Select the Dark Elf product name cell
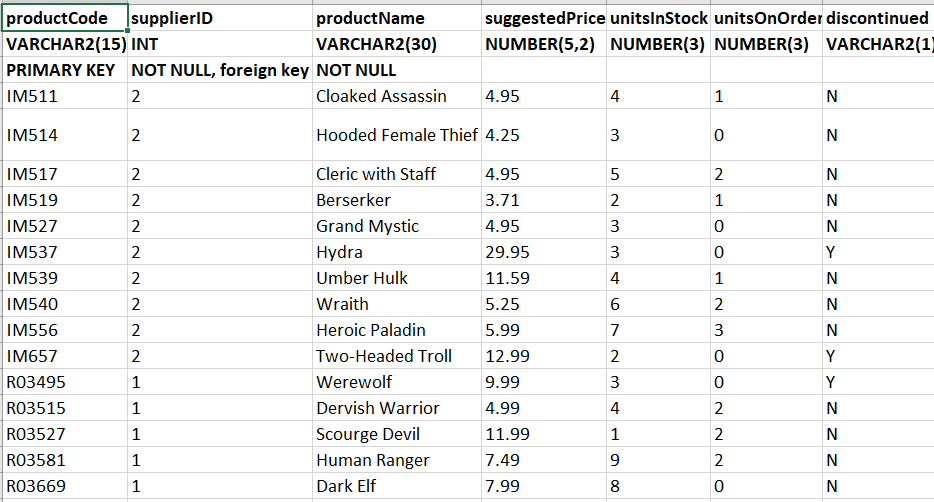 click(x=397, y=486)
